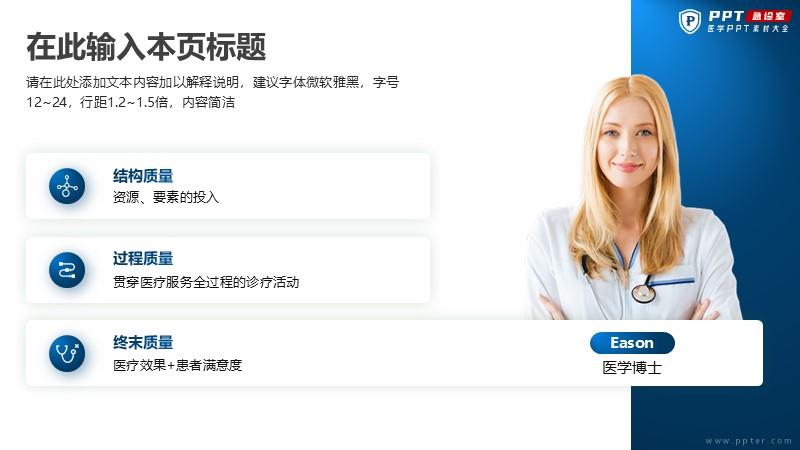
Task: Click the process flow icon beside 过程质量
Action: pyautogui.click(x=67, y=270)
